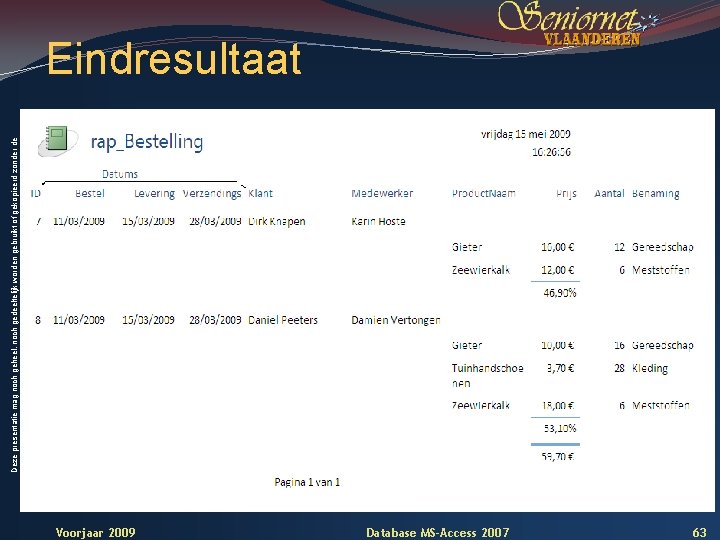720x540 pixels.
Task: Click the 46,90% subtotal
Action: pyautogui.click(x=560, y=293)
